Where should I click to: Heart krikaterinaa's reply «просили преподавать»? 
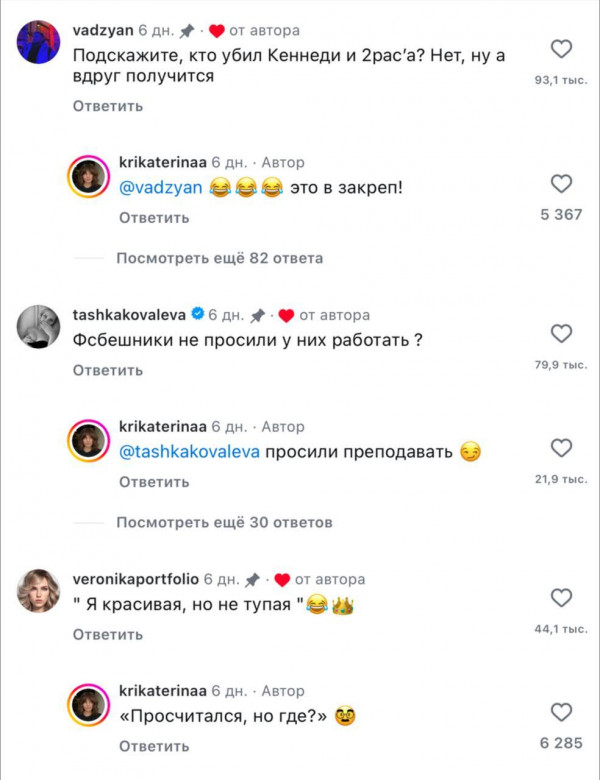tap(562, 448)
